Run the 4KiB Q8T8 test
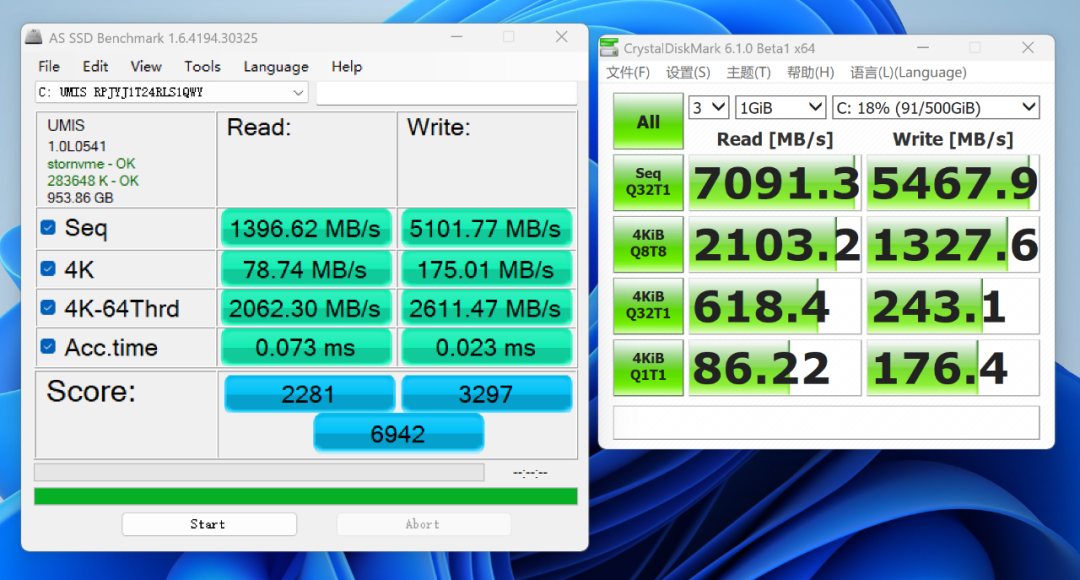Viewport: 1080px width, 580px height. click(x=648, y=243)
